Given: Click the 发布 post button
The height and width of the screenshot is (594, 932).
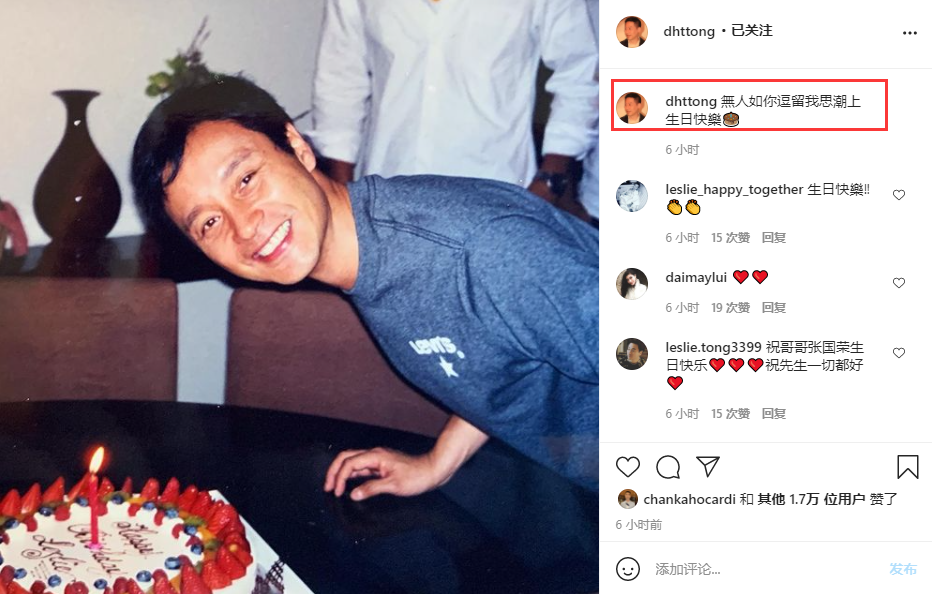Looking at the screenshot, I should pyautogui.click(x=902, y=569).
